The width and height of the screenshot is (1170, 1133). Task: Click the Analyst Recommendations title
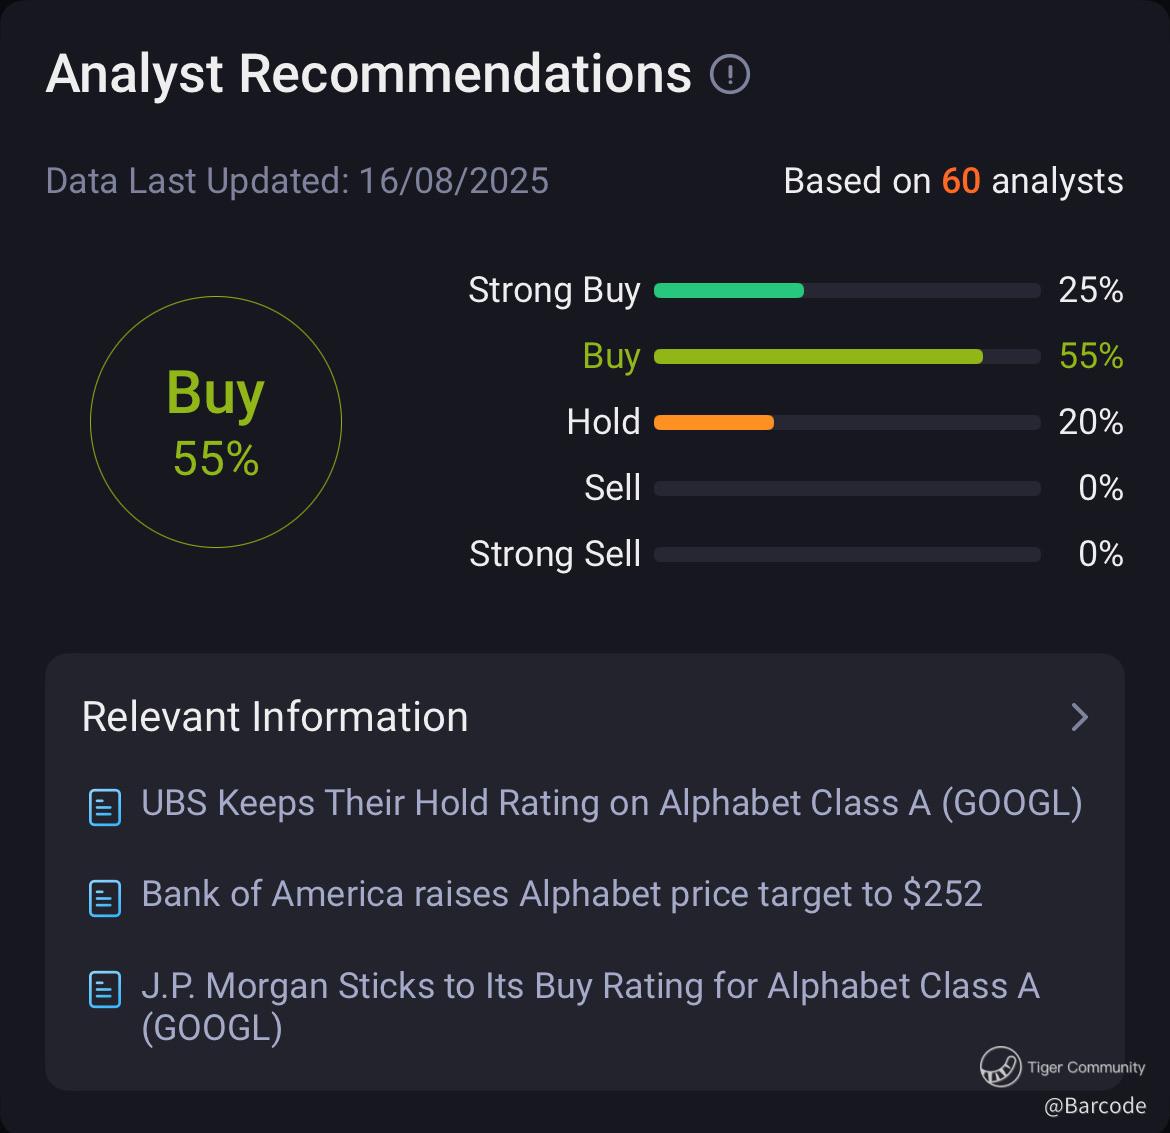point(368,74)
